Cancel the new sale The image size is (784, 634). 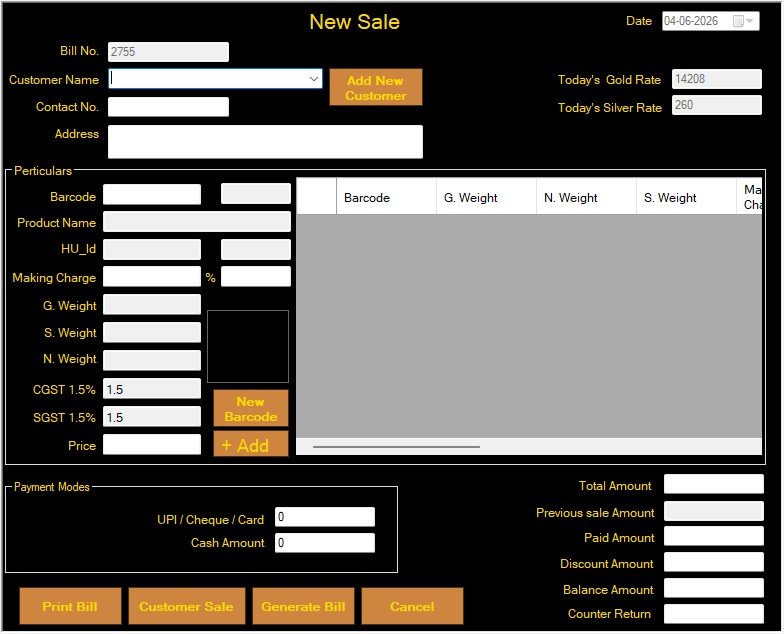pyautogui.click(x=412, y=606)
